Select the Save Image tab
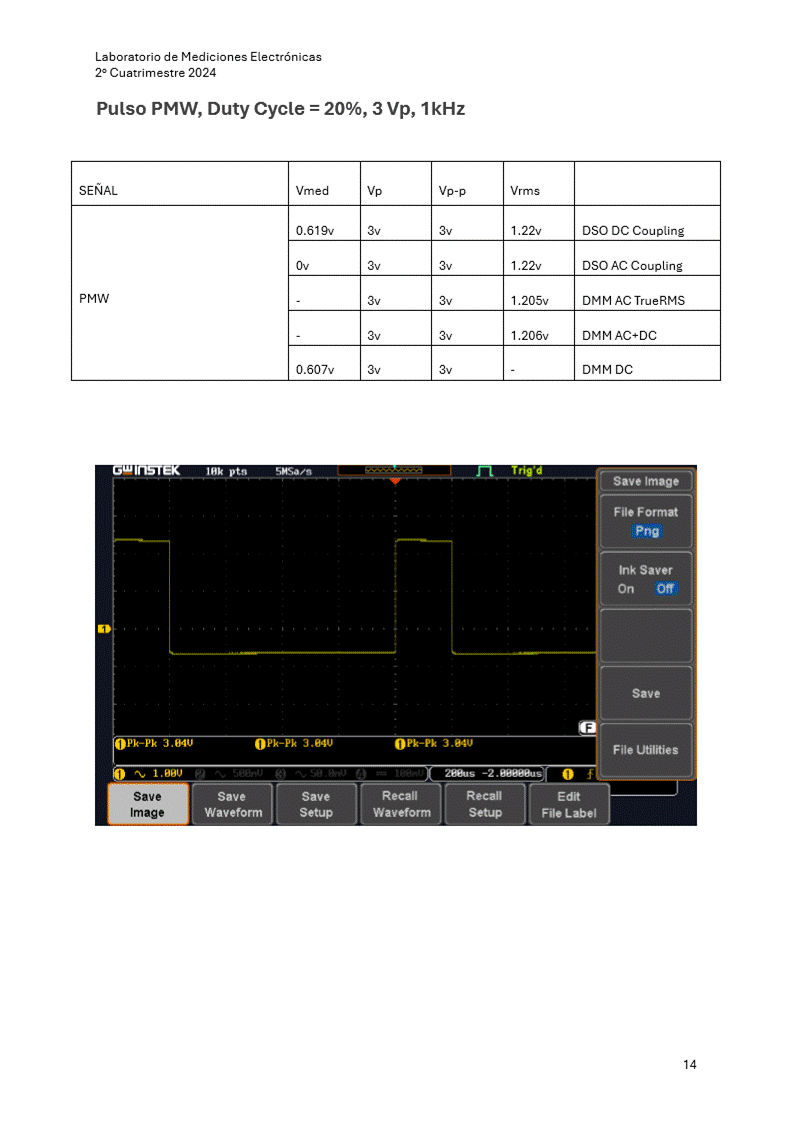This screenshot has width=794, height=1122. pos(147,804)
